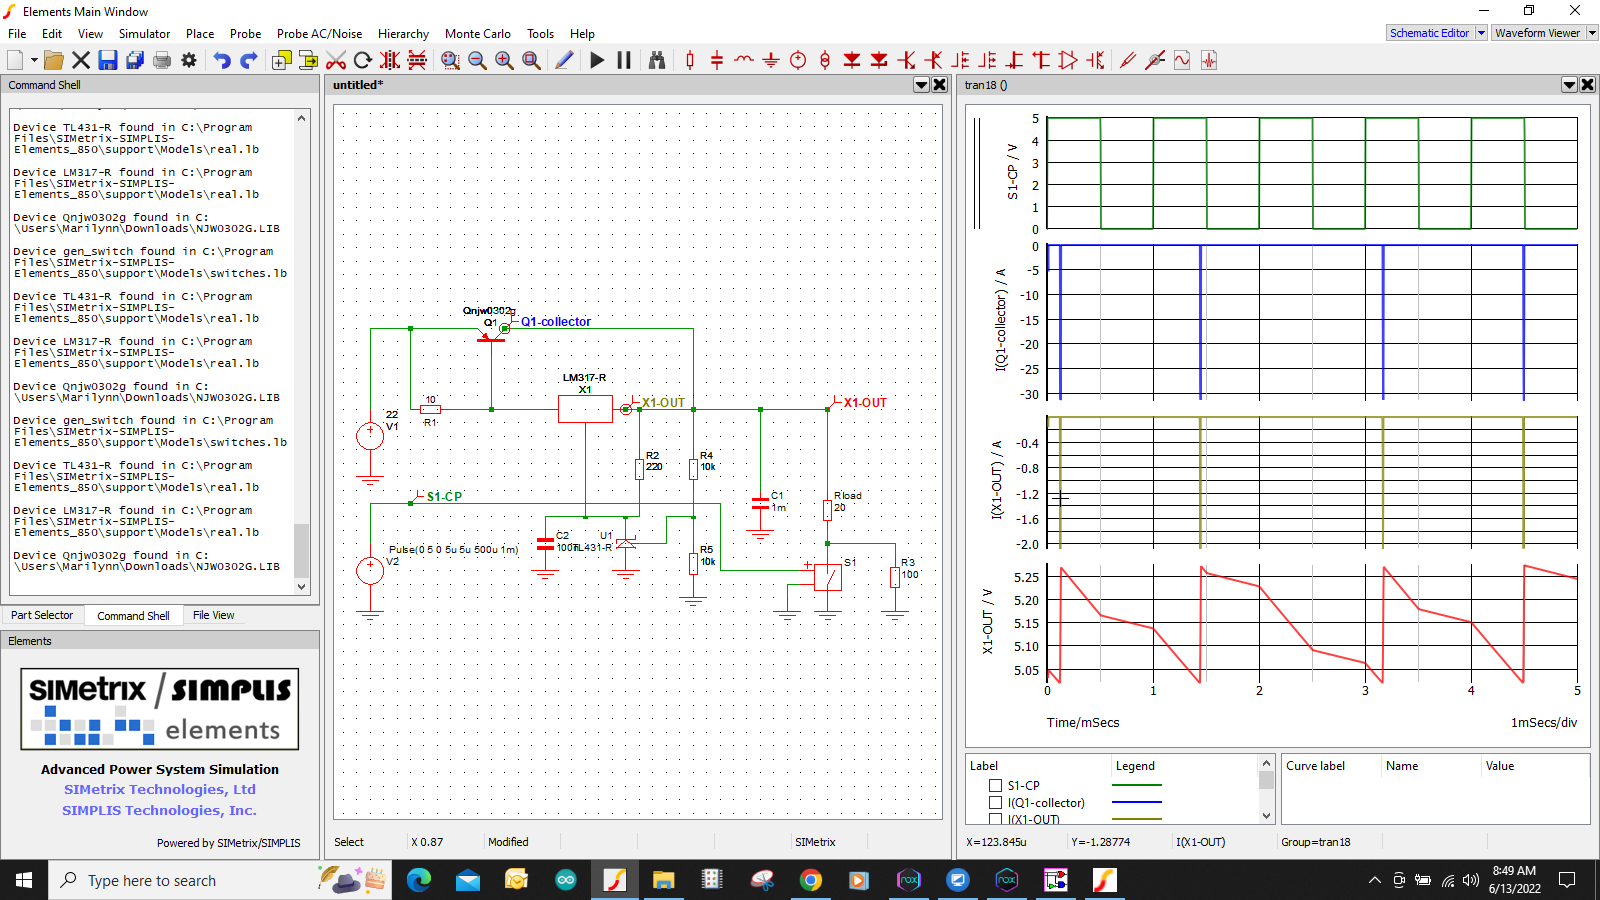This screenshot has width=1600, height=900.
Task: Switch to the Part Selector tab
Action: point(42,615)
